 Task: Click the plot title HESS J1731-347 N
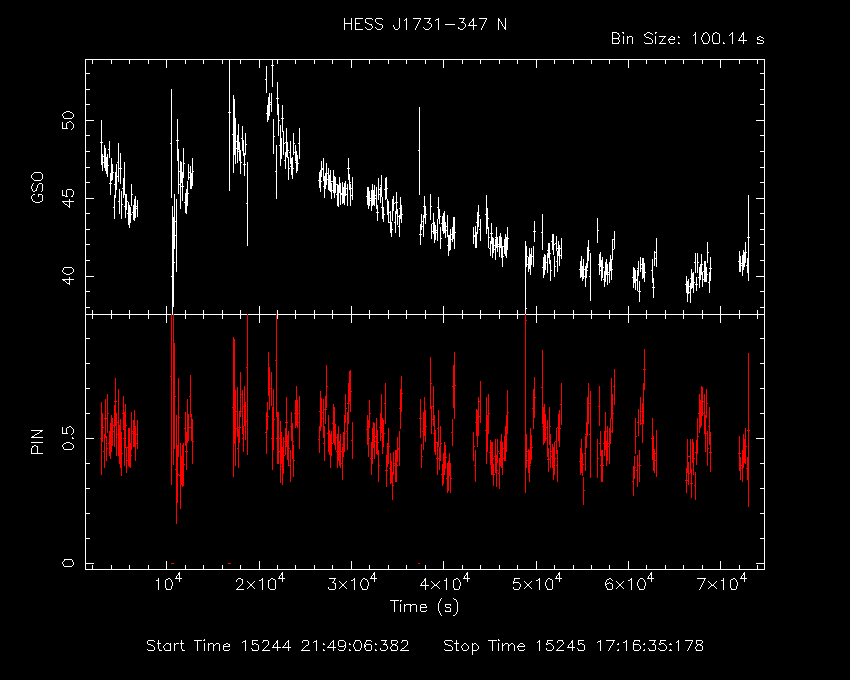[424, 24]
